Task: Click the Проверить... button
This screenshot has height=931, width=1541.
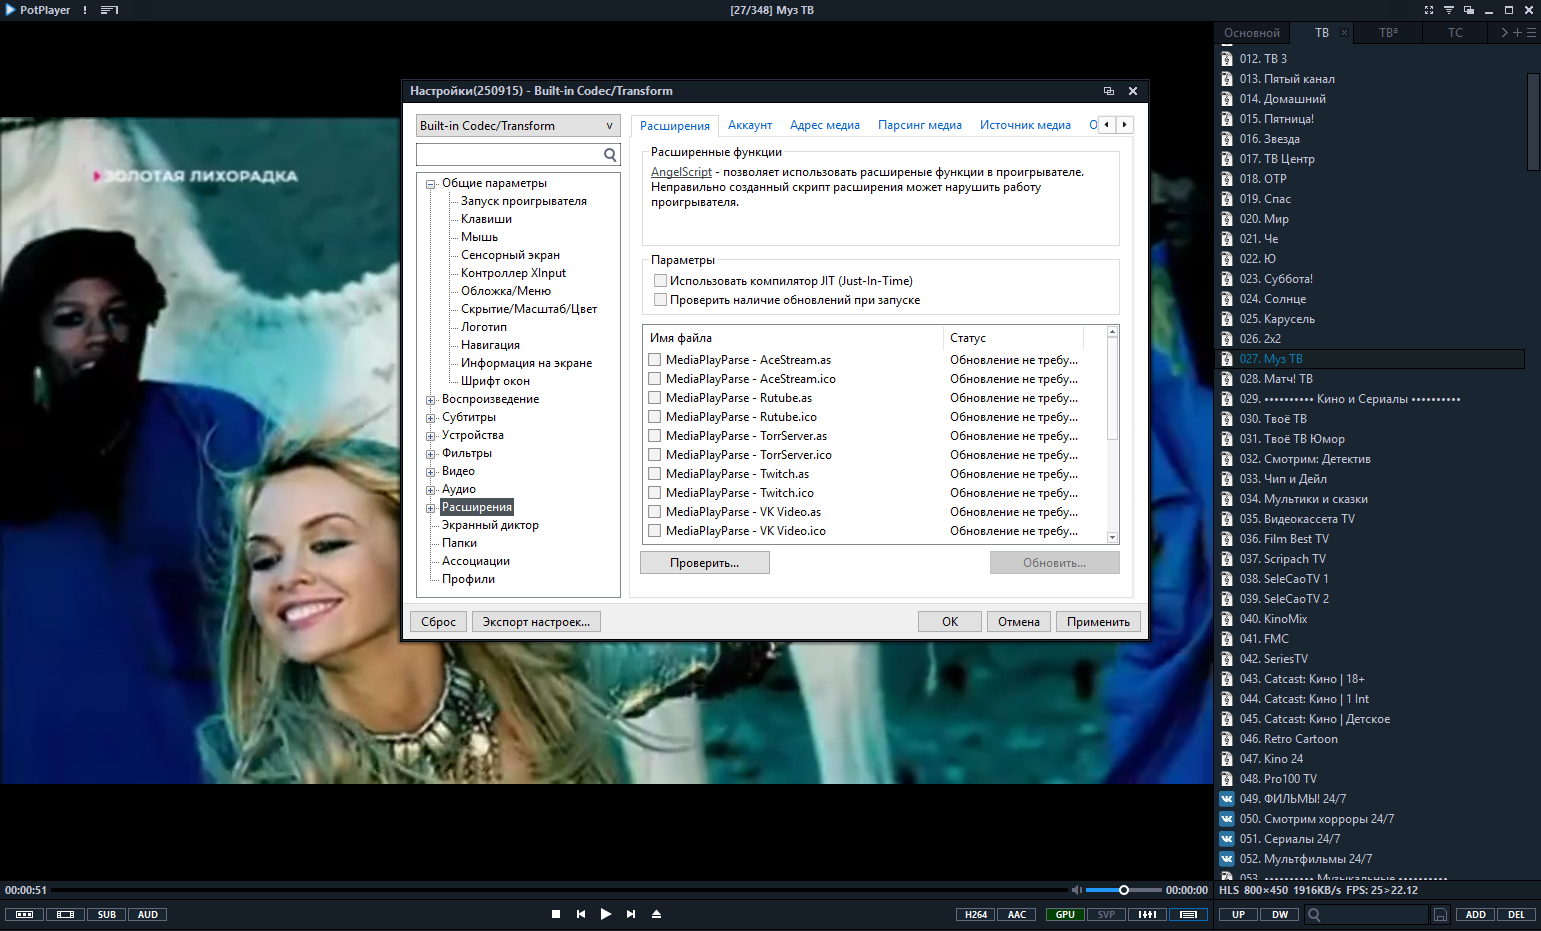Action: click(x=704, y=563)
